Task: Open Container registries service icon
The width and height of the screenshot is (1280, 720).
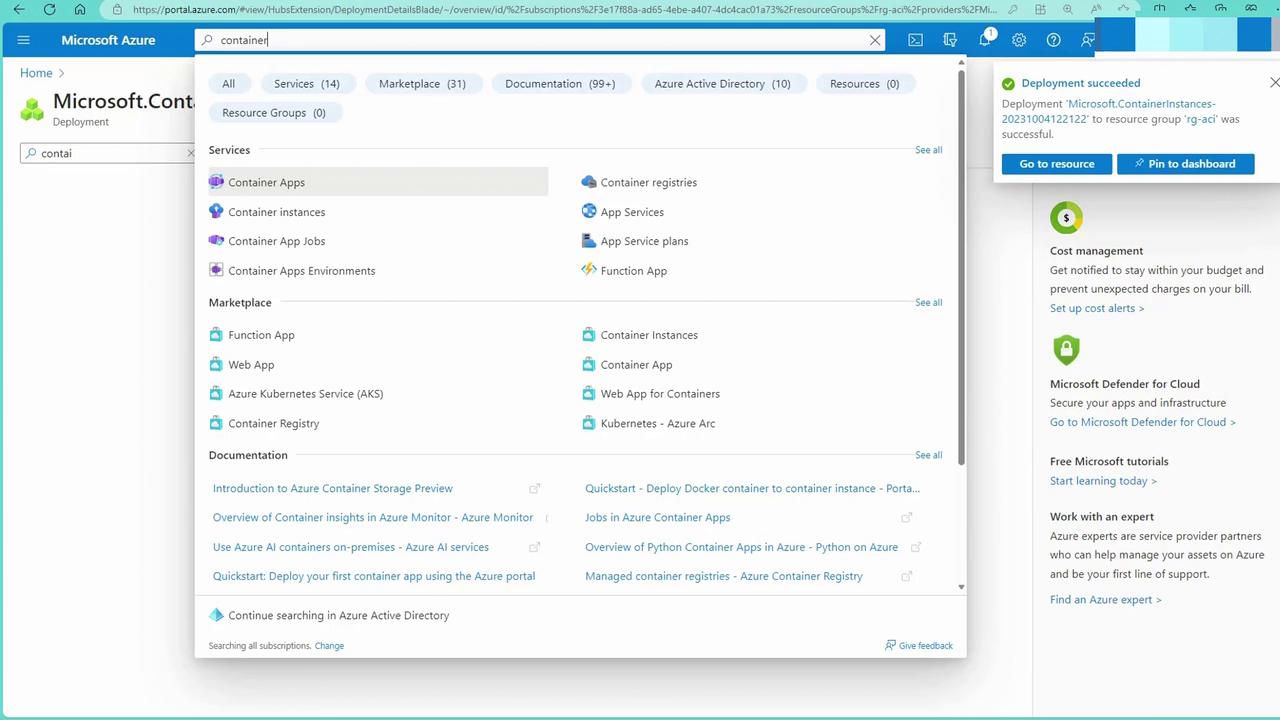Action: [x=589, y=182]
